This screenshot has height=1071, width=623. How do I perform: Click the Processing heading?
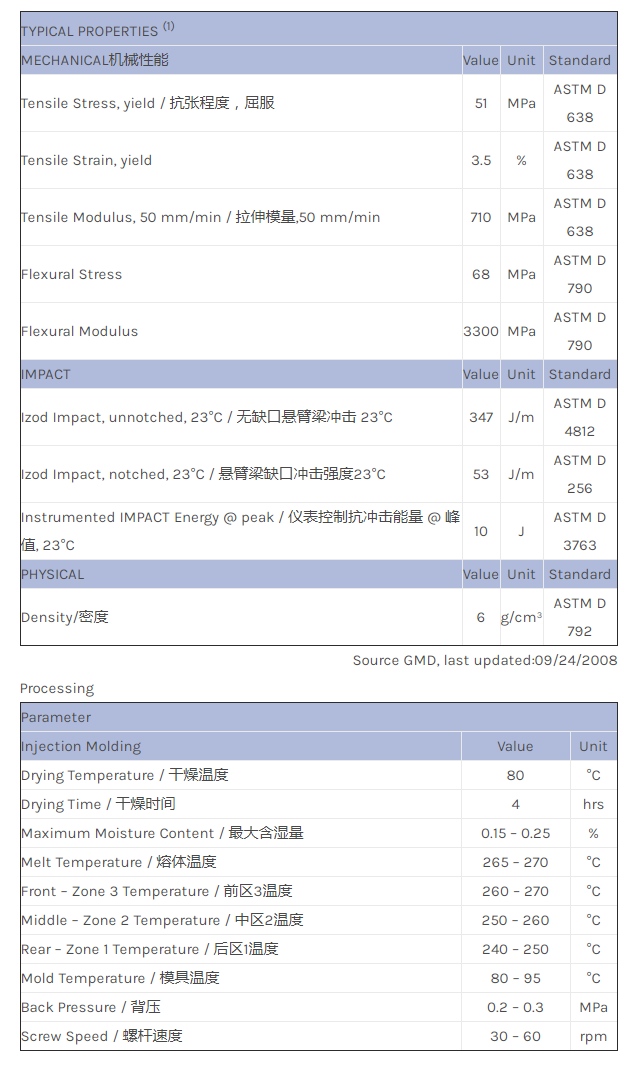tap(57, 688)
